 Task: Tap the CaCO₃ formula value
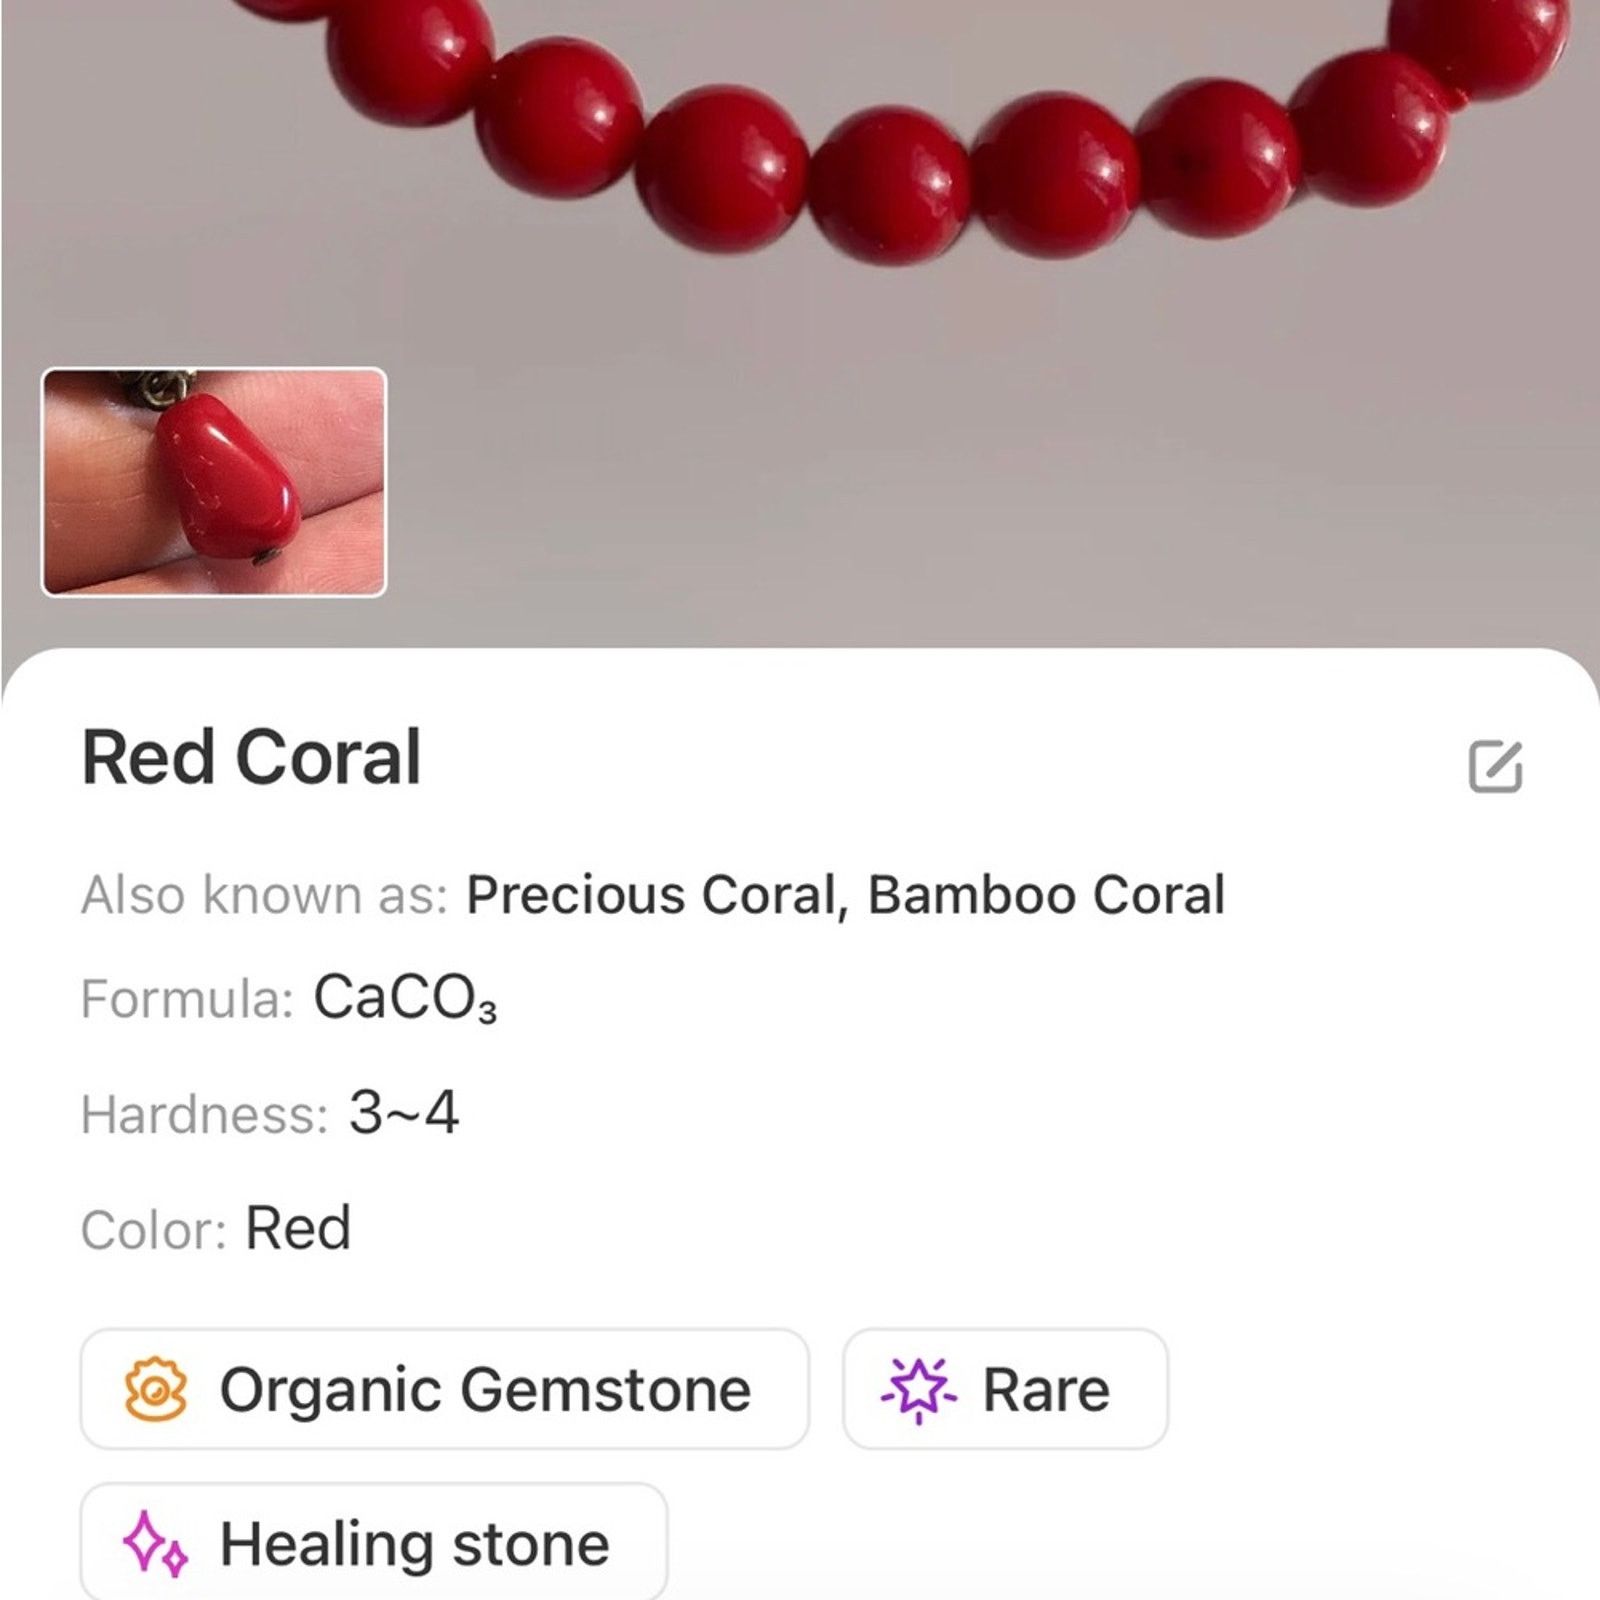405,998
